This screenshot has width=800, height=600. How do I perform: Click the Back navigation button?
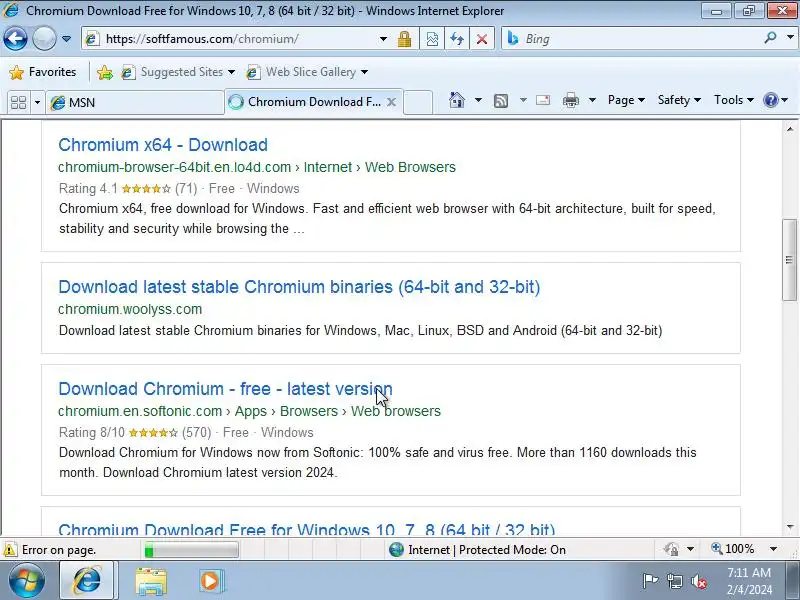15,39
